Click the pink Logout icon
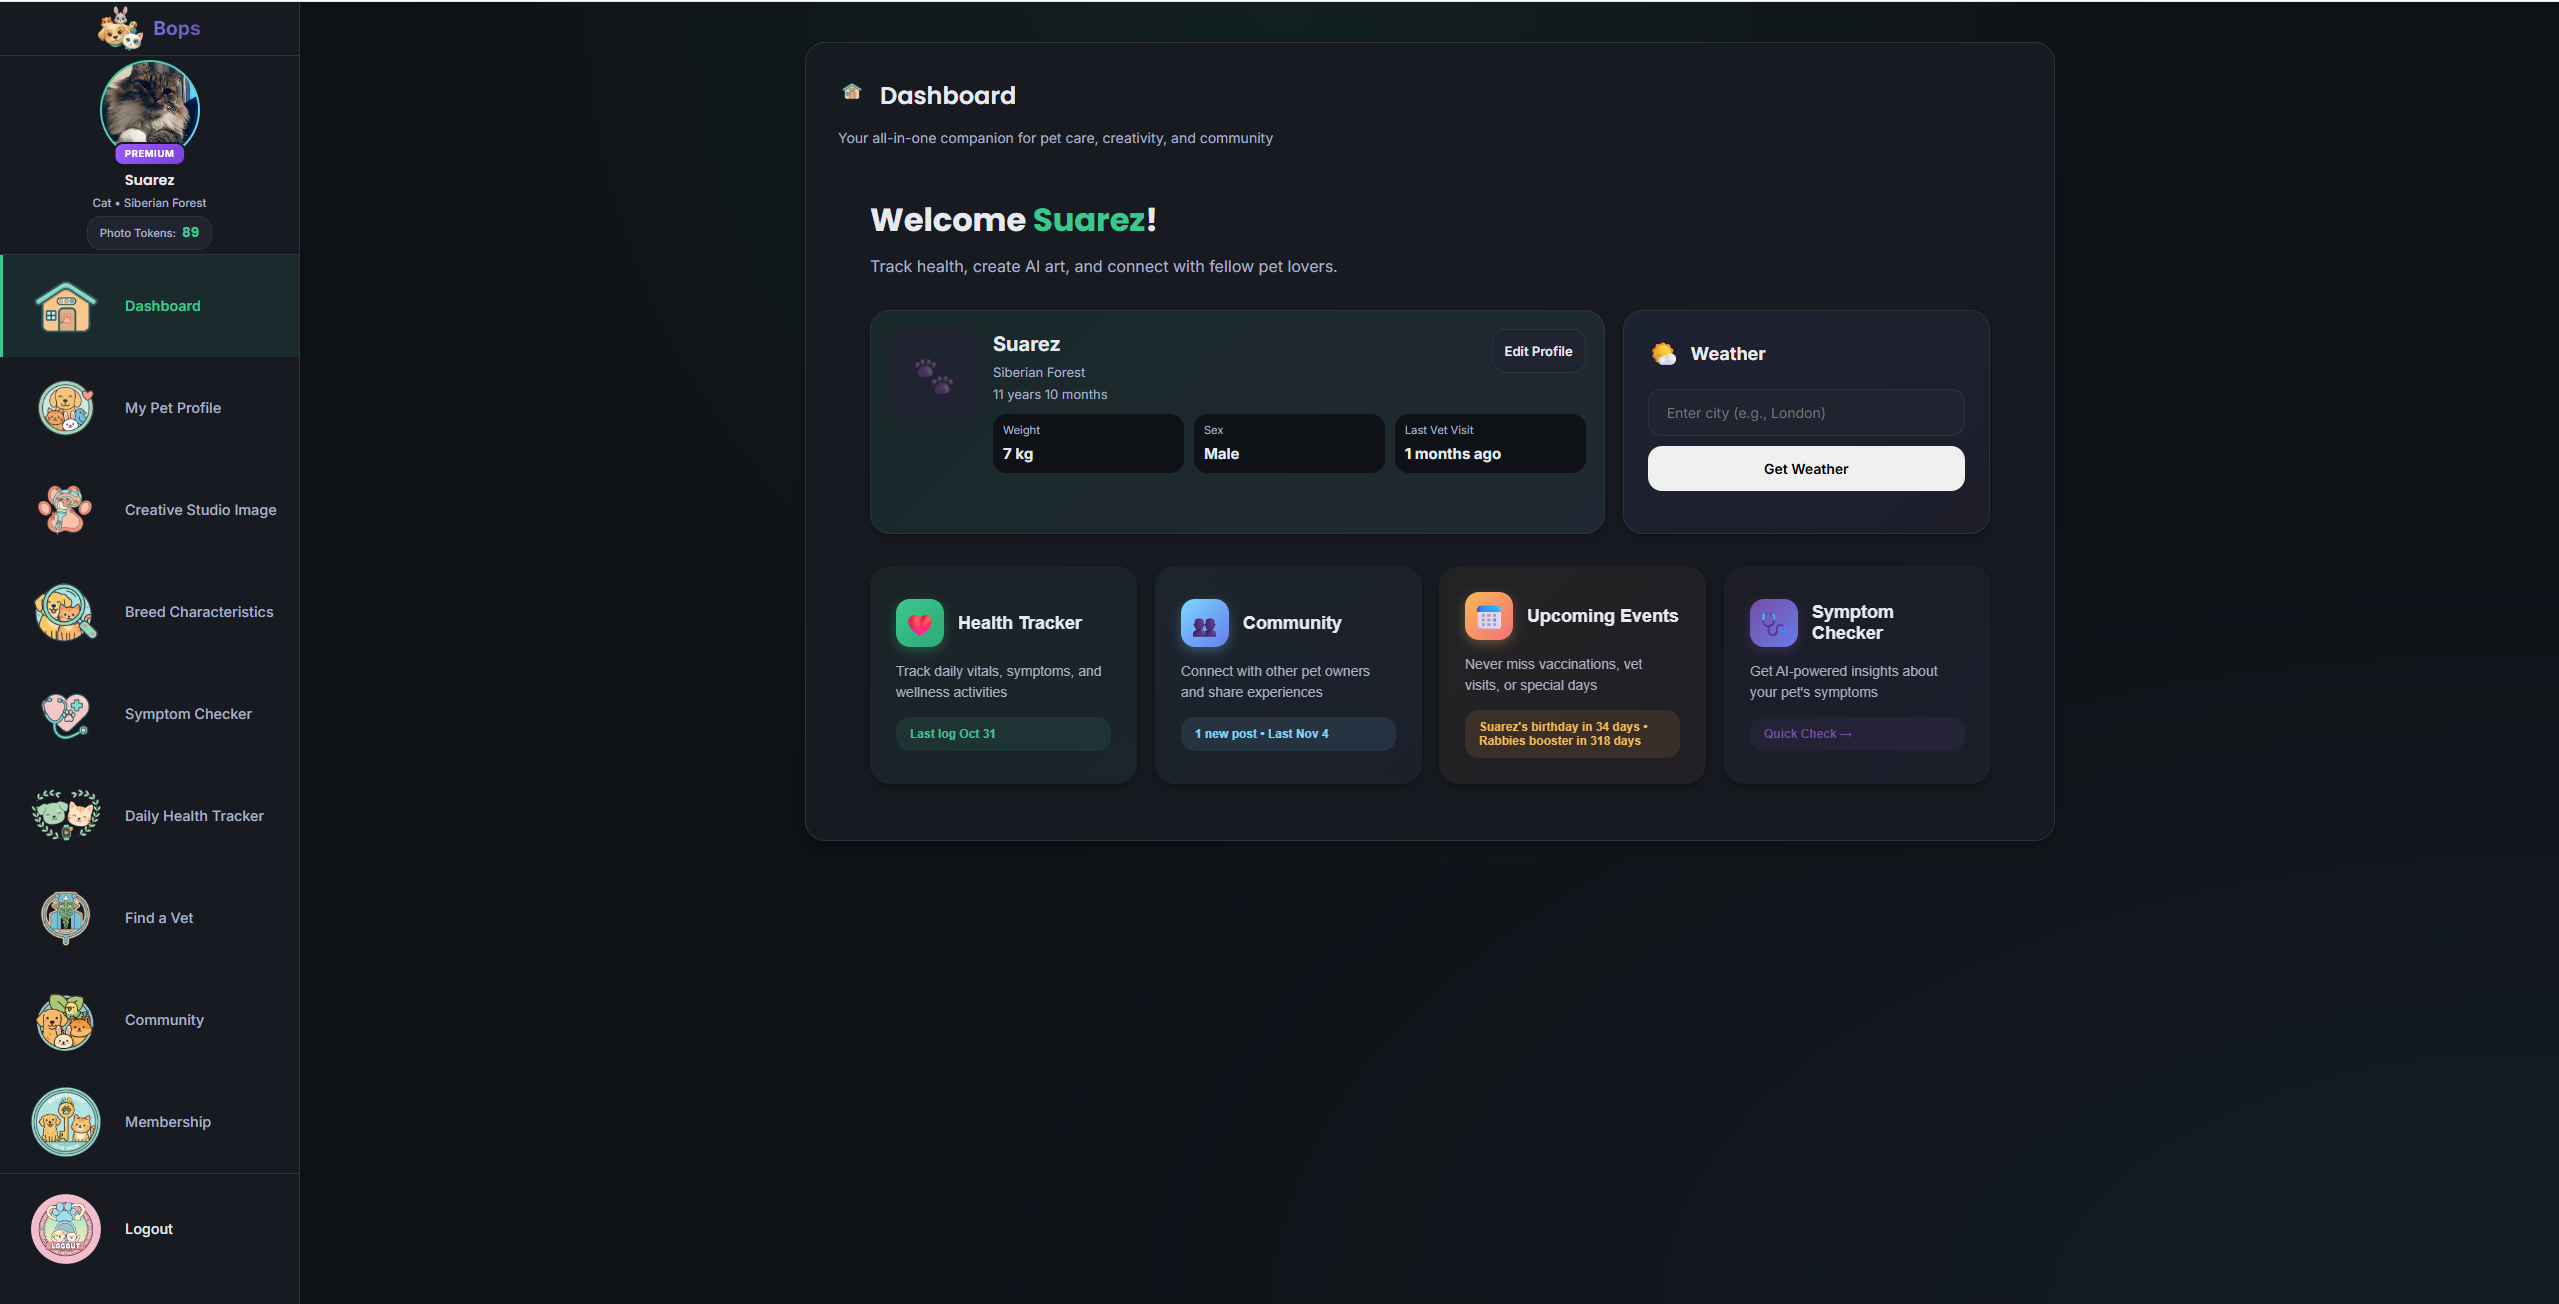 point(66,1229)
